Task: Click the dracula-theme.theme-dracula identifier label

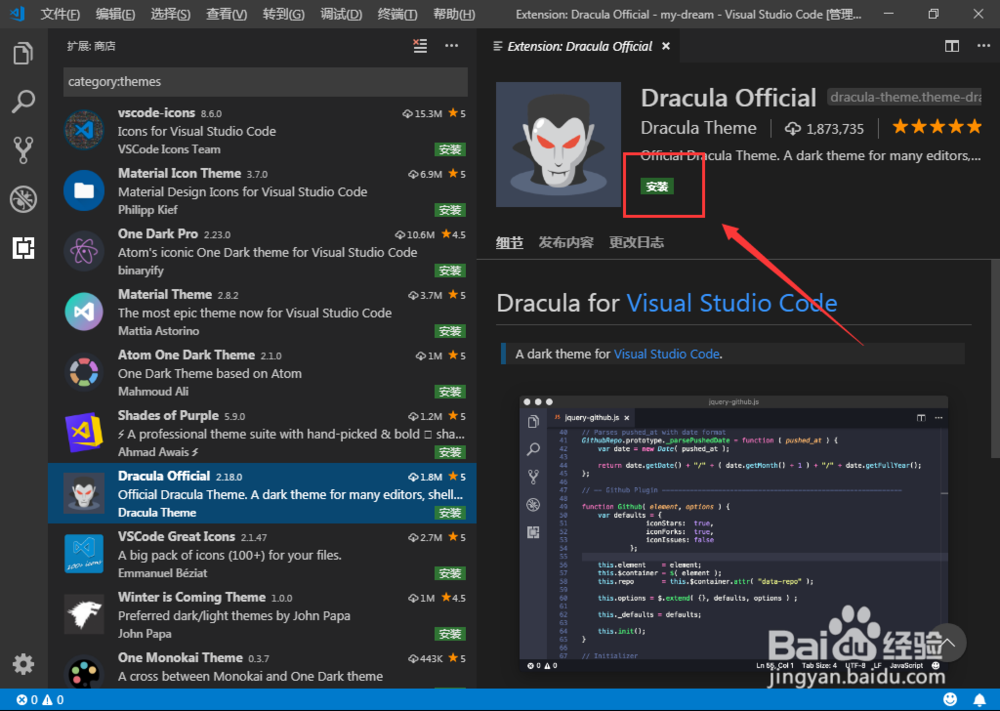Action: point(904,97)
